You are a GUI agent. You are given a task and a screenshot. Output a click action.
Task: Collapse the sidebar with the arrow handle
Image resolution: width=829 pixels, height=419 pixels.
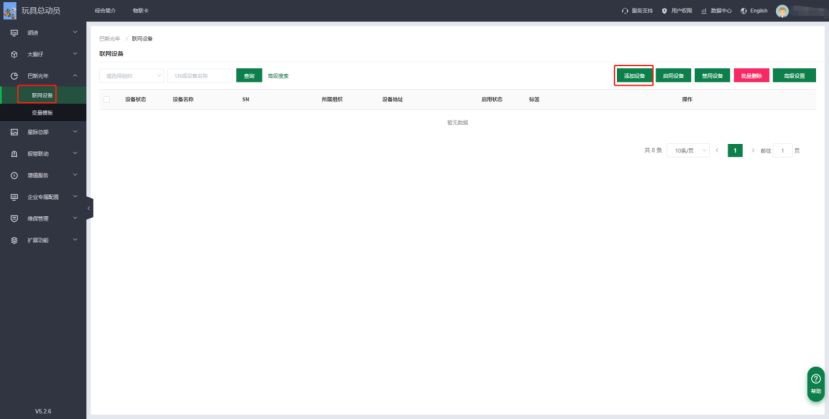(x=89, y=207)
